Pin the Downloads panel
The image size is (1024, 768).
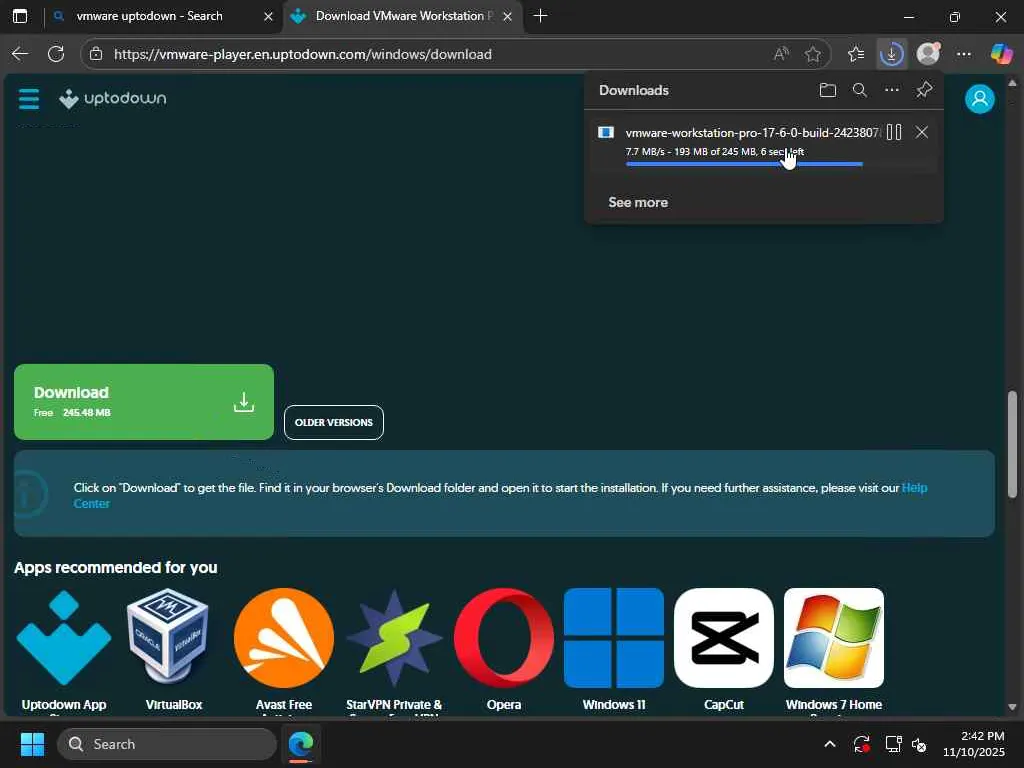[924, 90]
